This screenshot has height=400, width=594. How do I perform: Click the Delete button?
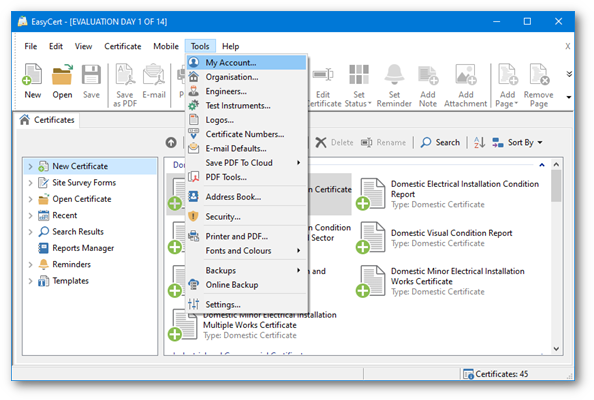tap(335, 142)
